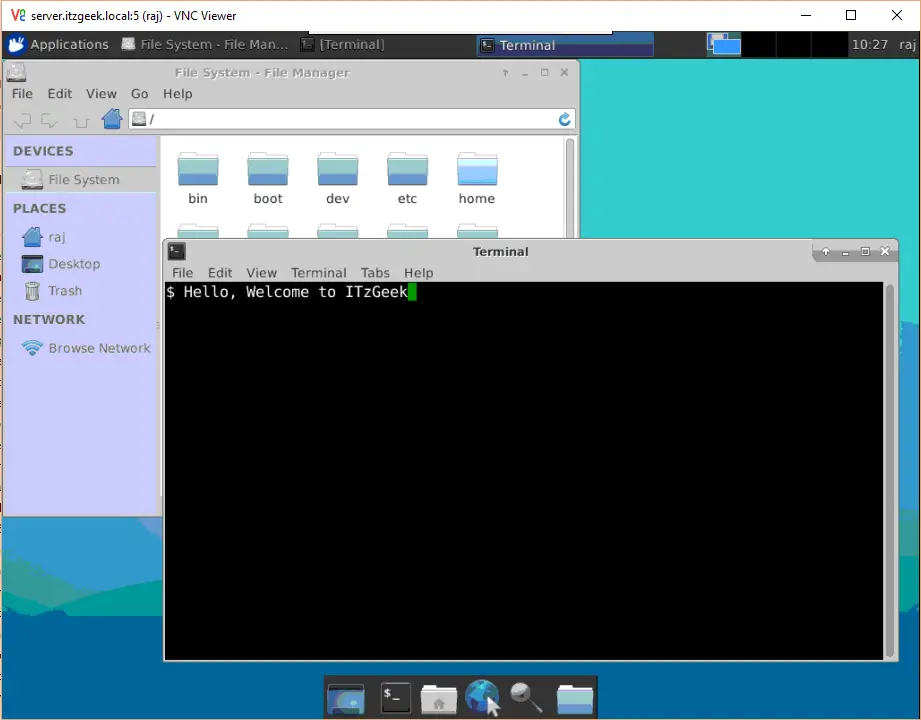The width and height of the screenshot is (921, 720).
Task: Open Edit menu in File Manager
Action: coord(59,93)
